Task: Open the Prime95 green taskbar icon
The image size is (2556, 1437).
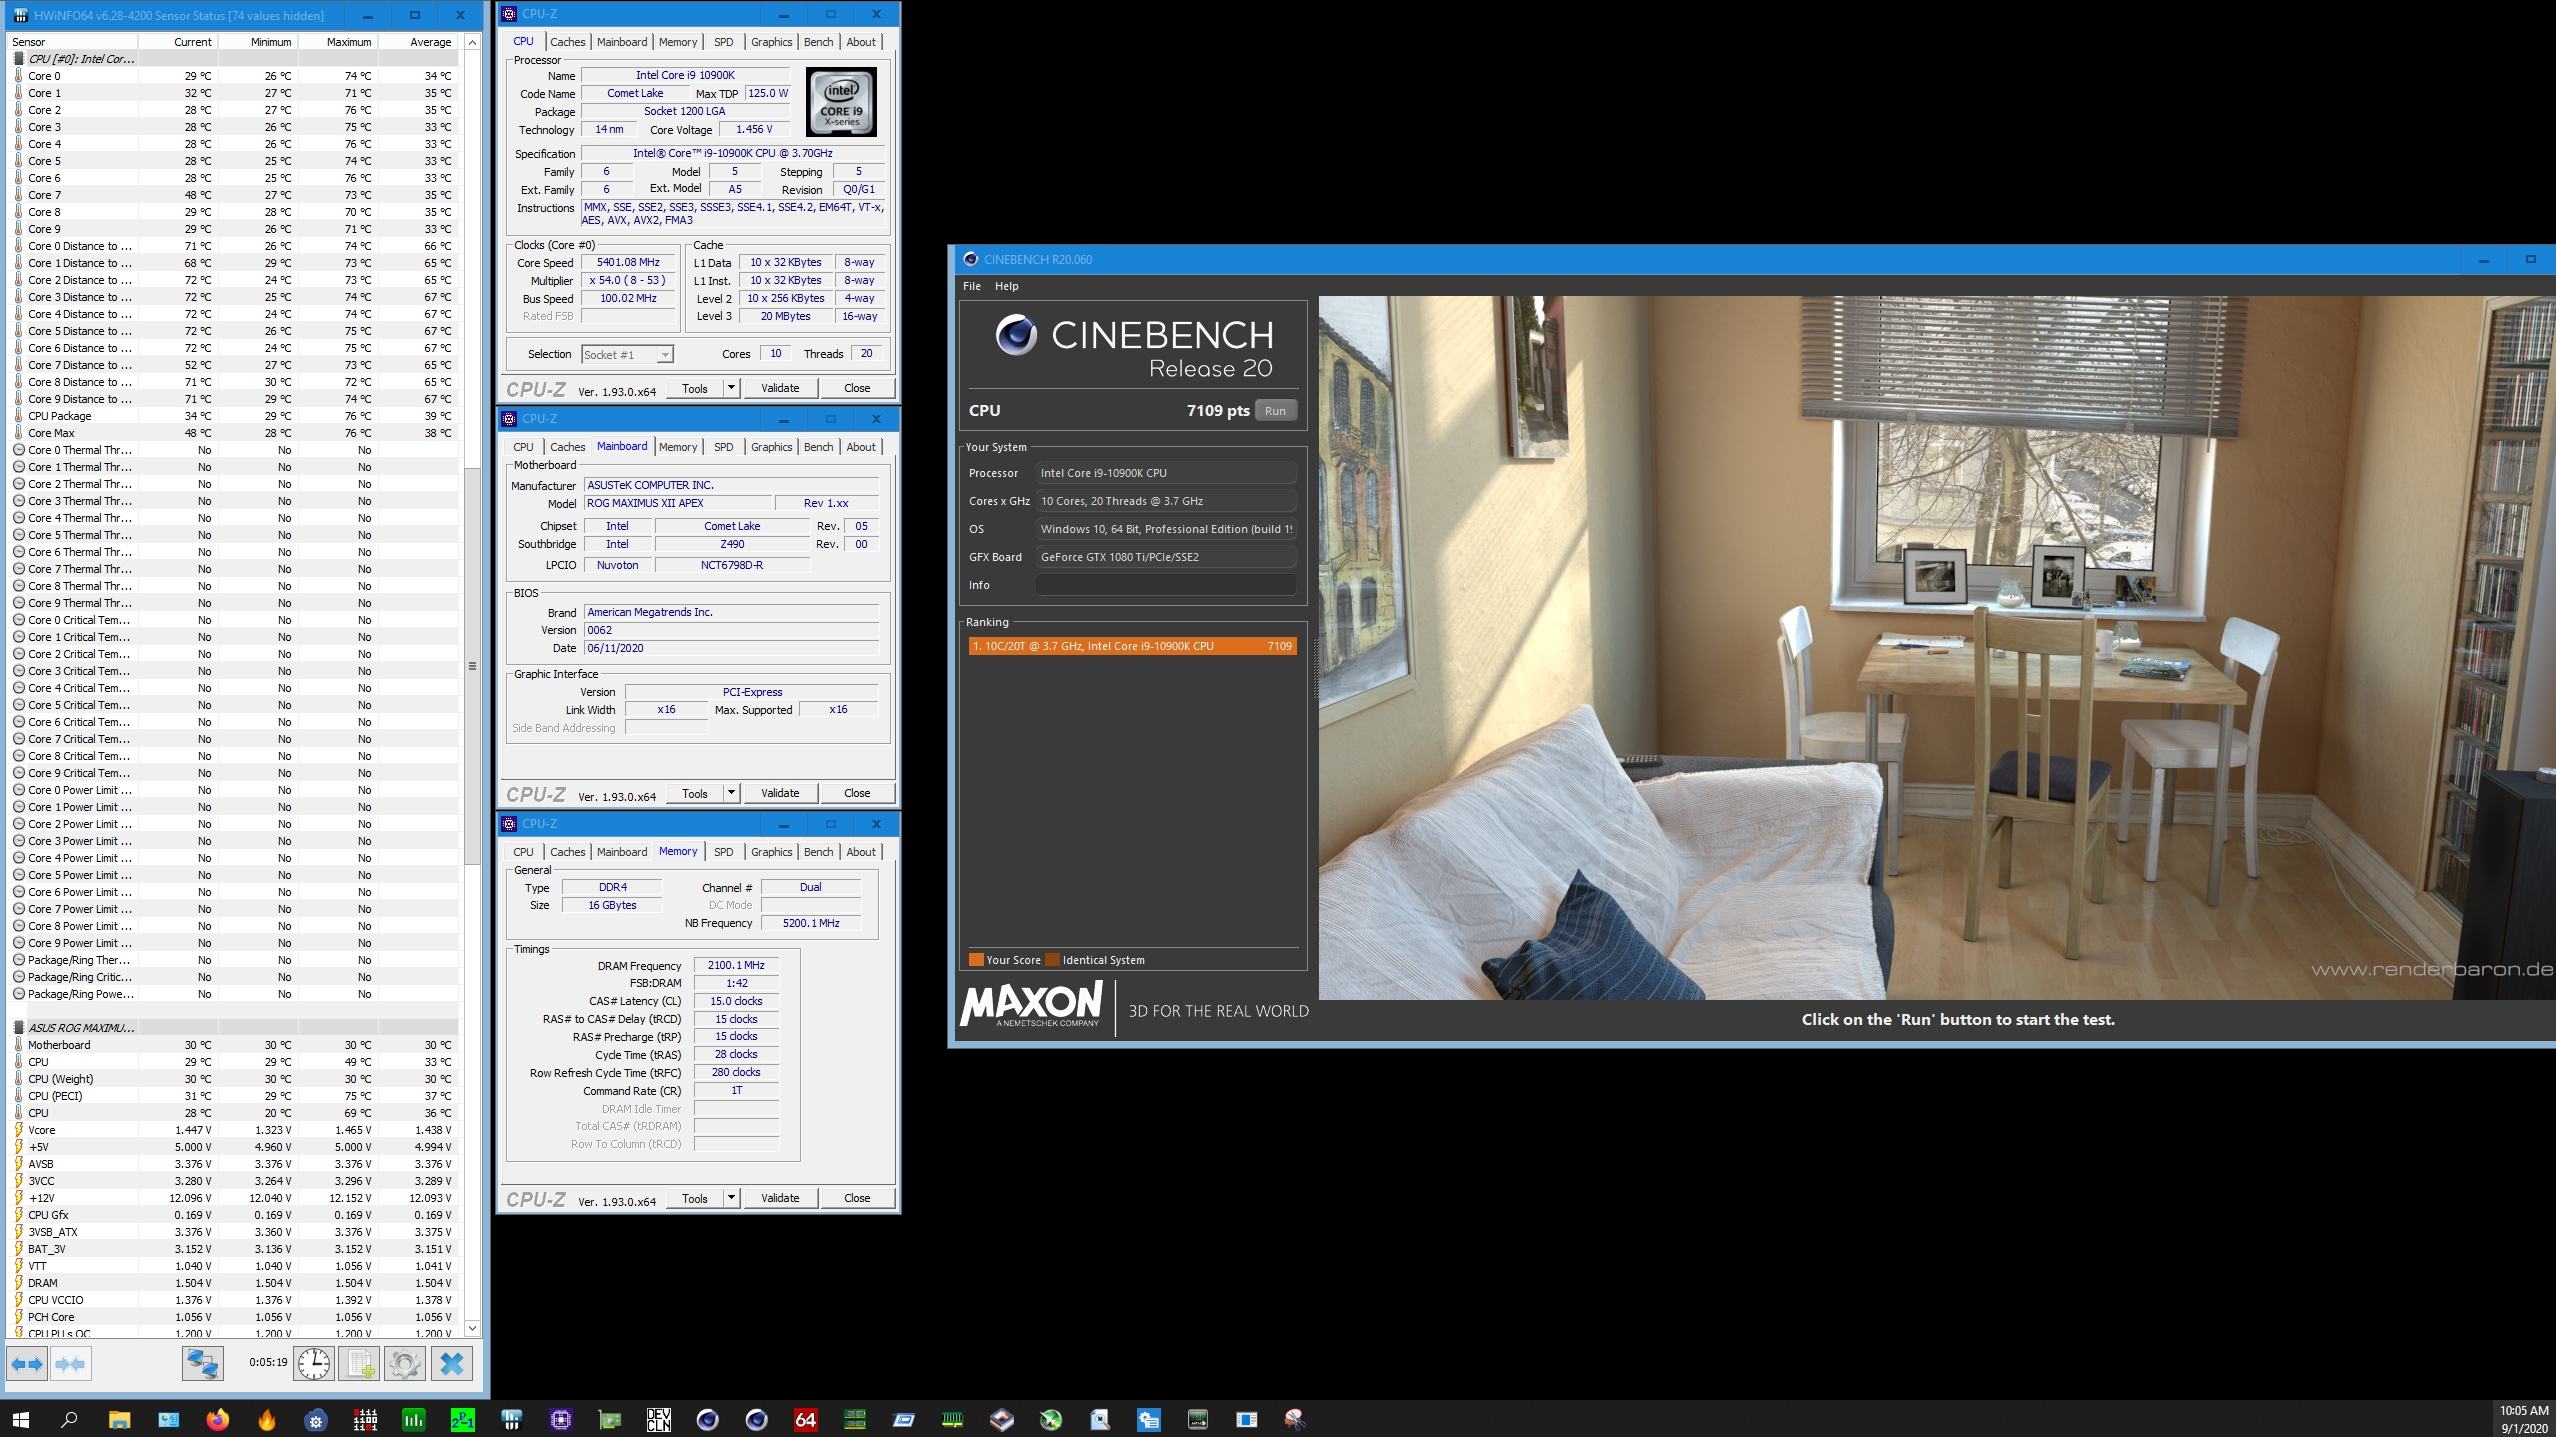Action: [462, 1419]
